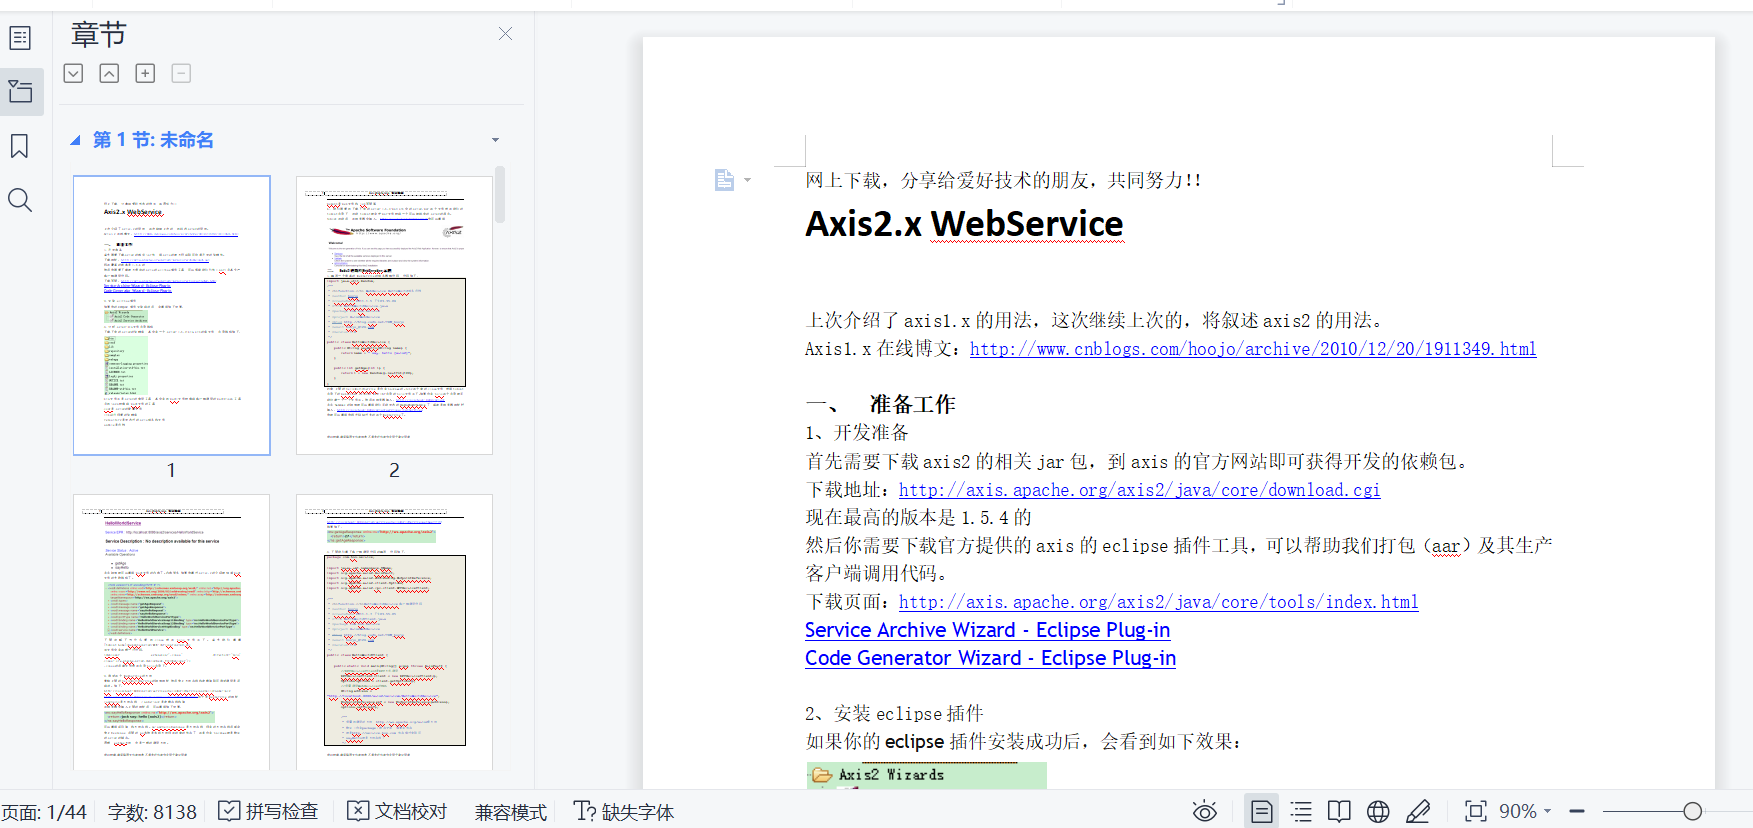This screenshot has width=1753, height=828.
Task: Open the find and replace sidebar icon
Action: (20, 200)
